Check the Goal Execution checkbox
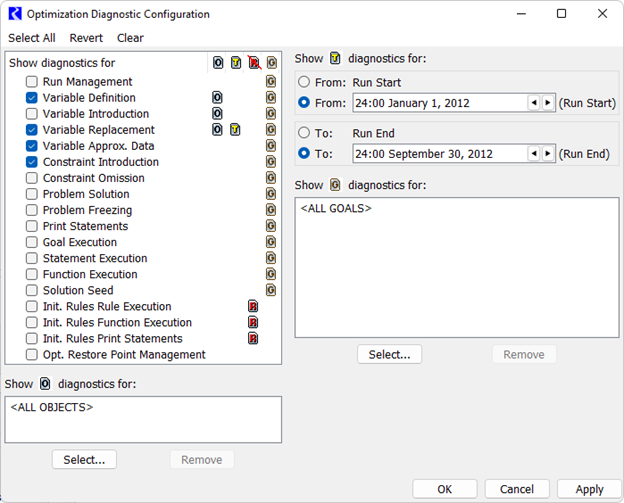The height and width of the screenshot is (503, 624). [32, 242]
